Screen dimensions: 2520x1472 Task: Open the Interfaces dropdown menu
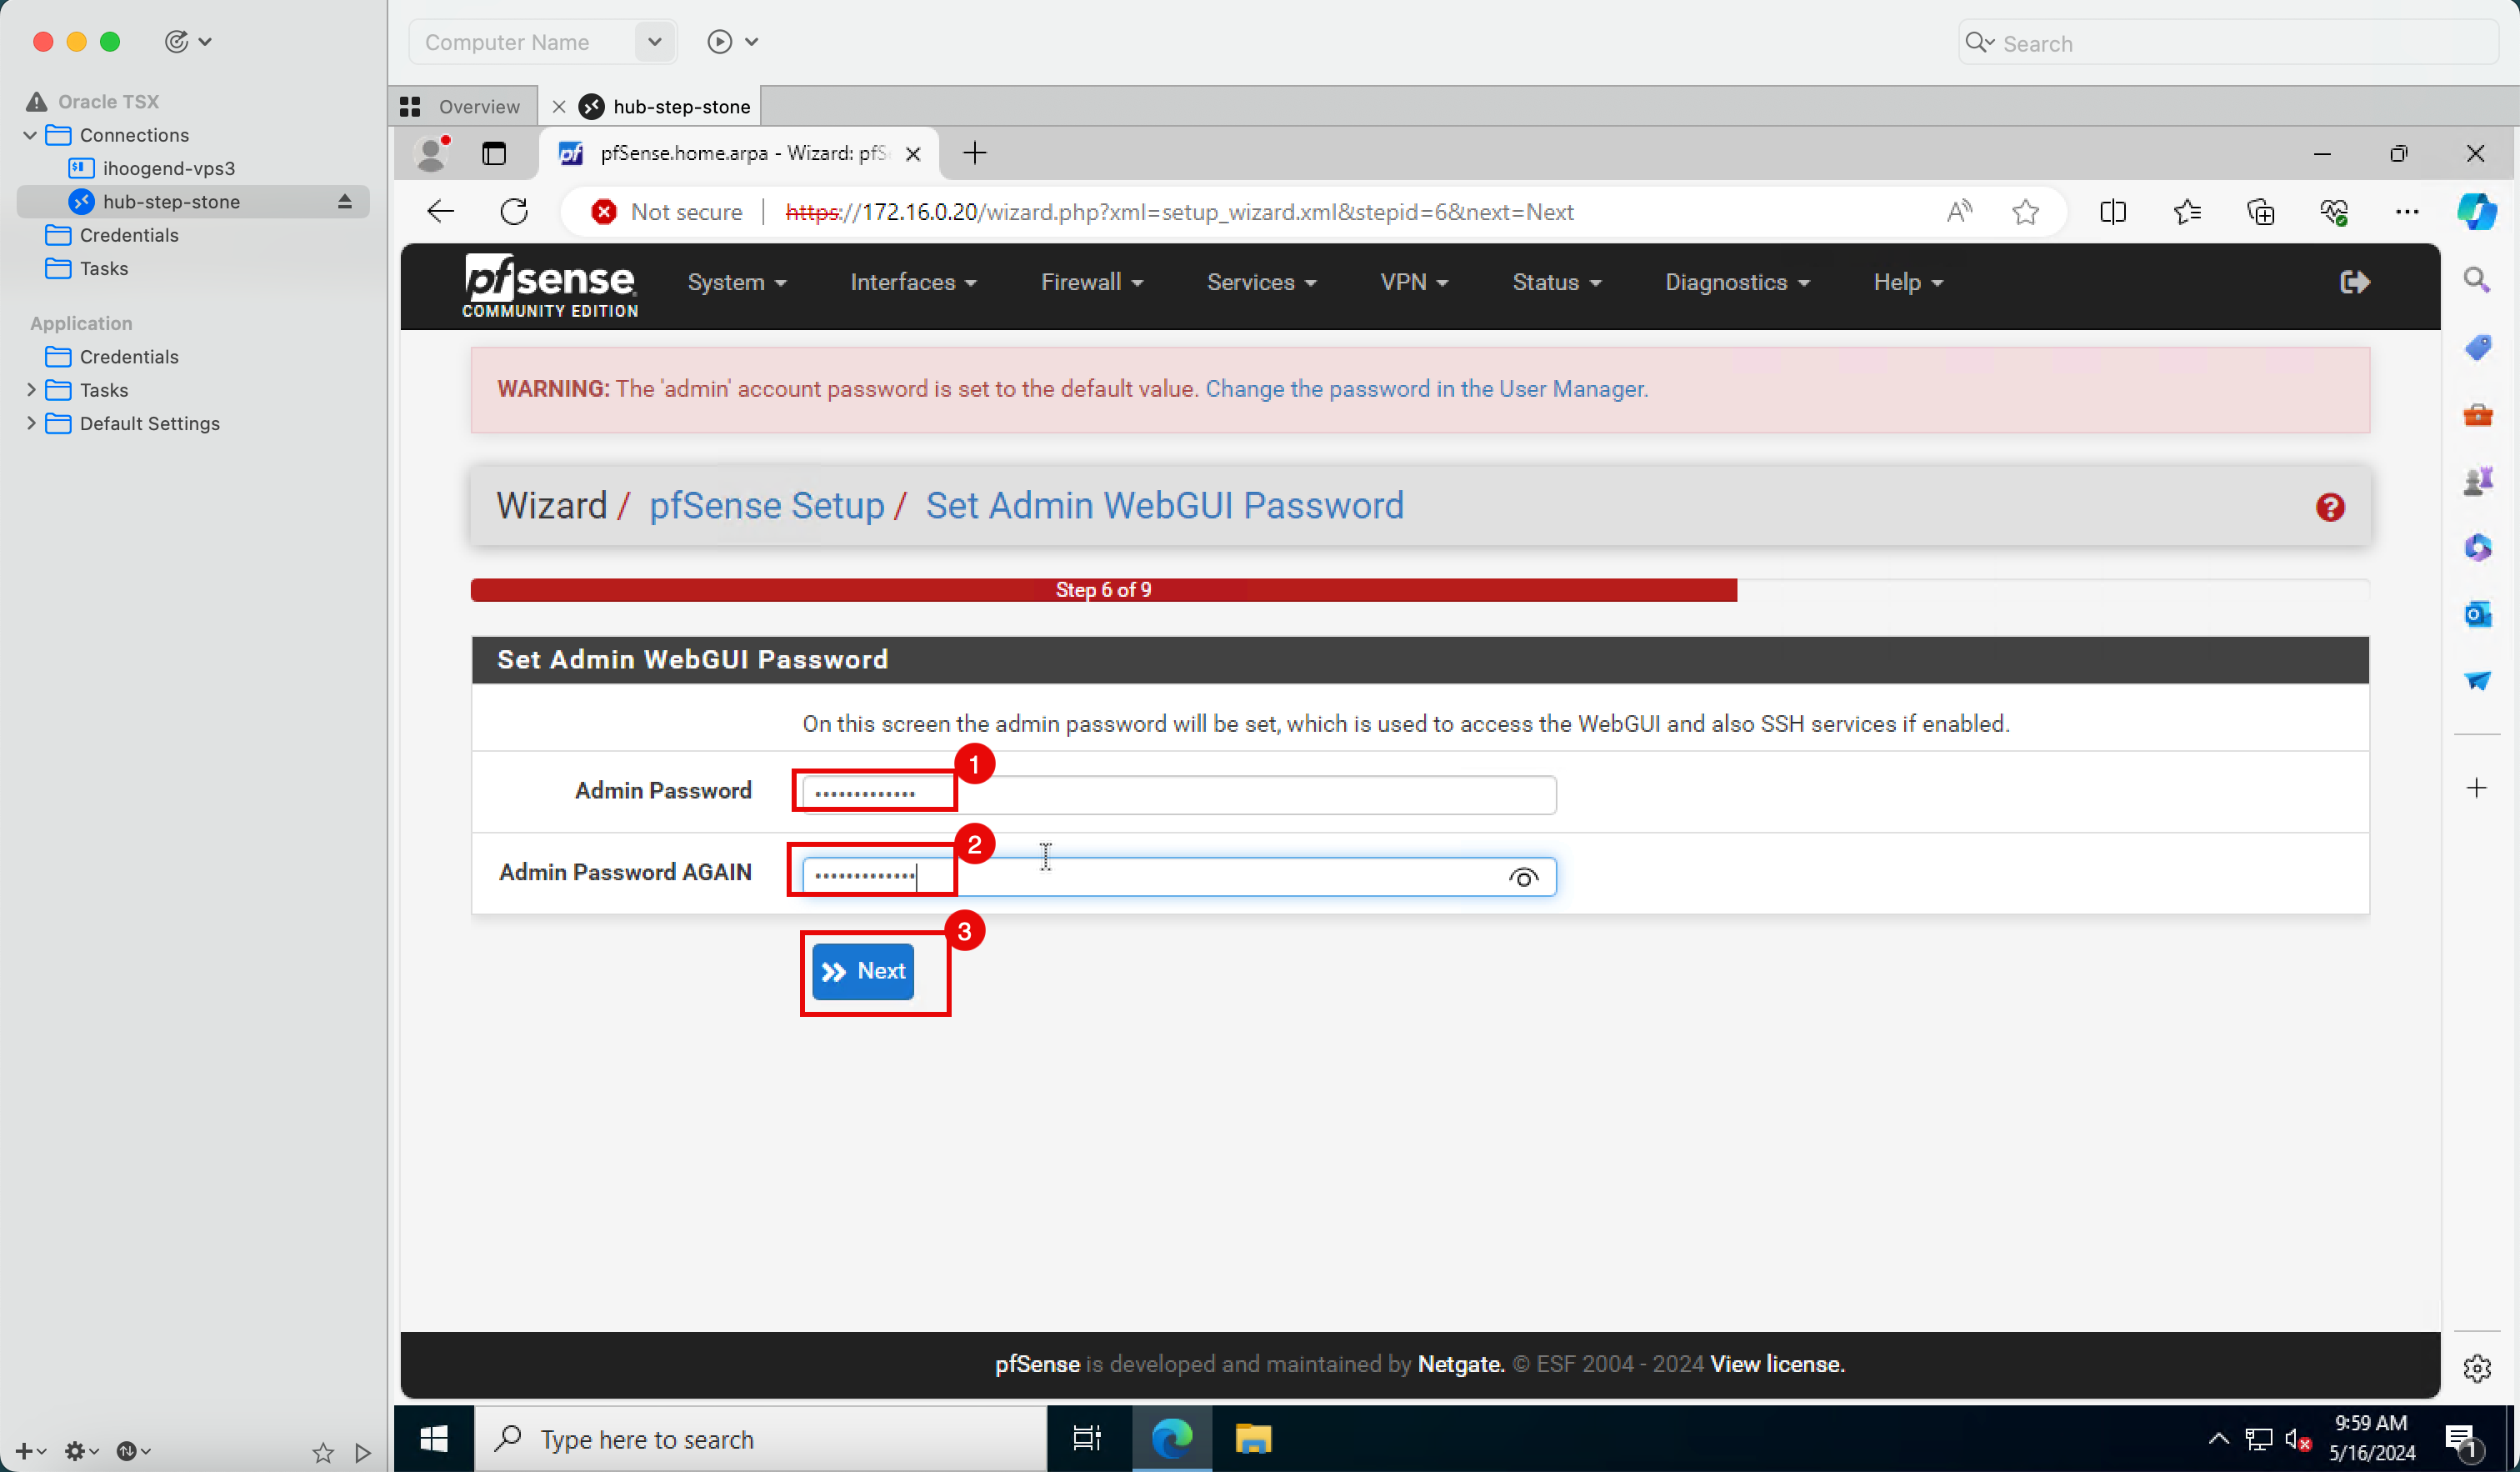pos(912,282)
